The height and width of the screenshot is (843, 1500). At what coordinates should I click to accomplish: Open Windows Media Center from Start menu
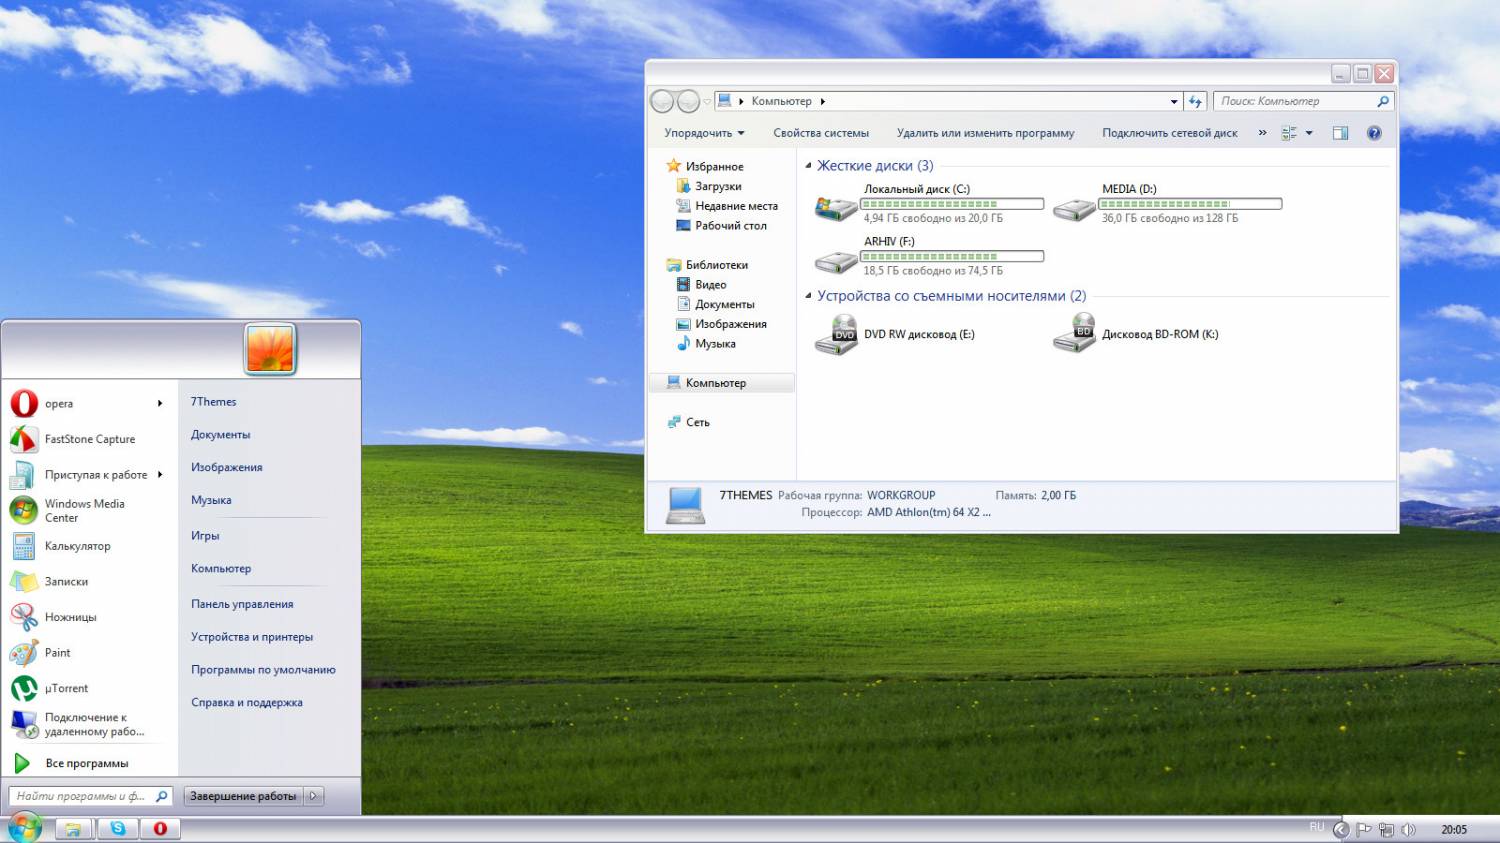[x=88, y=510]
